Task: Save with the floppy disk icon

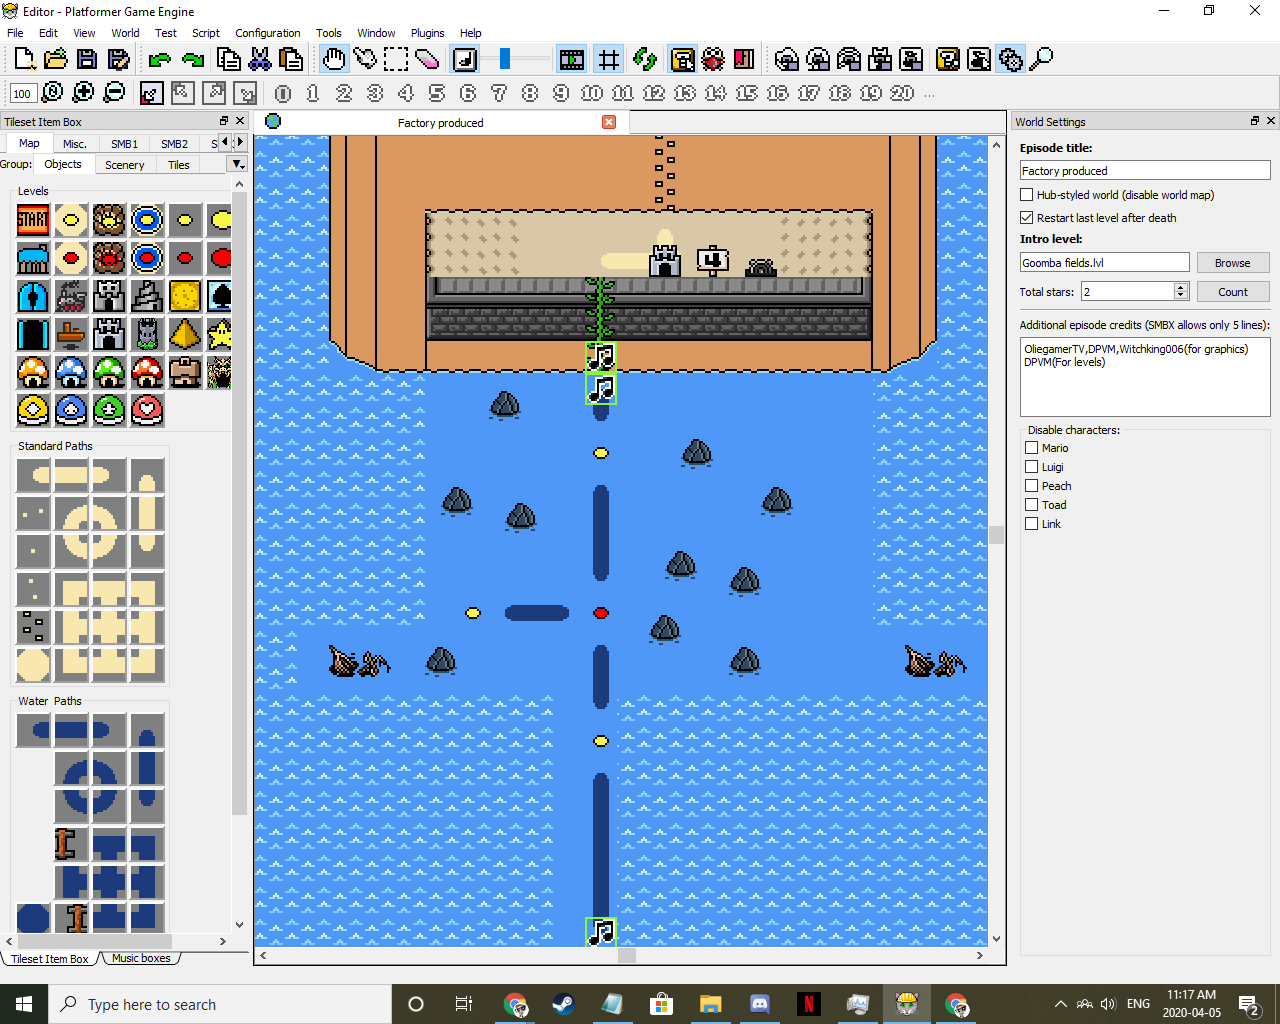Action: pos(87,60)
